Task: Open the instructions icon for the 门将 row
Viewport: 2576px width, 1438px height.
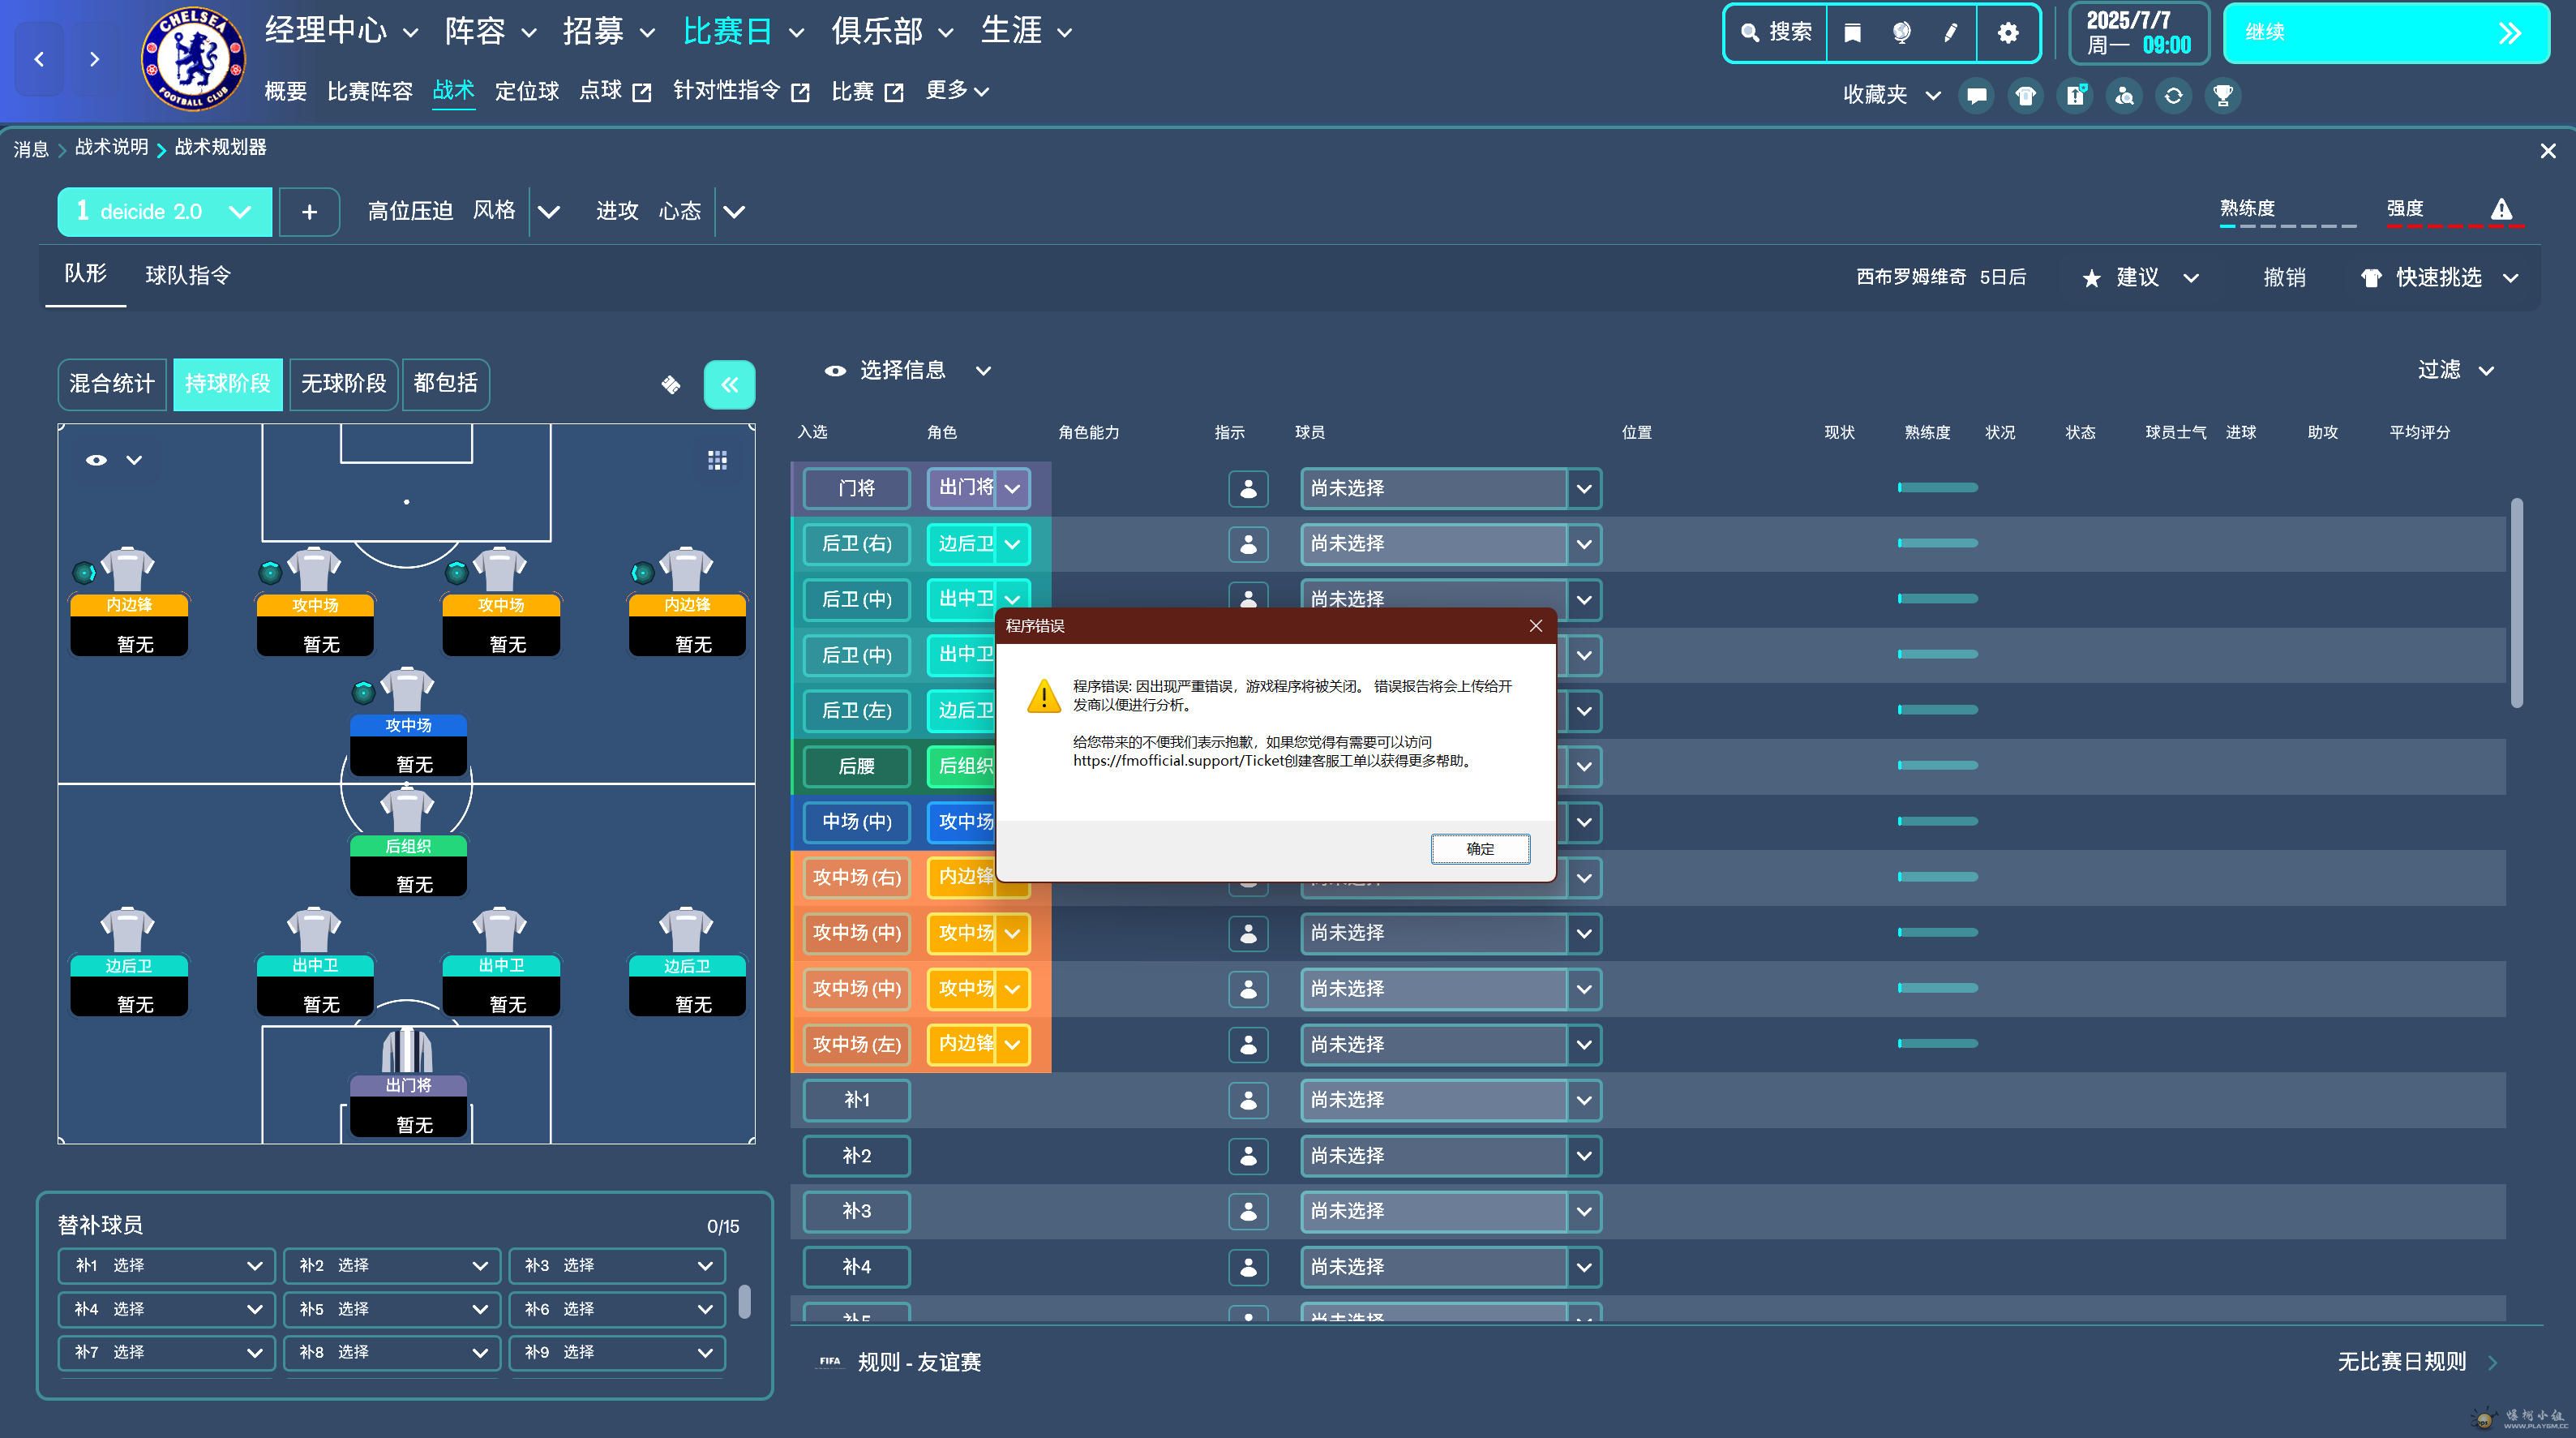Action: coord(1247,489)
